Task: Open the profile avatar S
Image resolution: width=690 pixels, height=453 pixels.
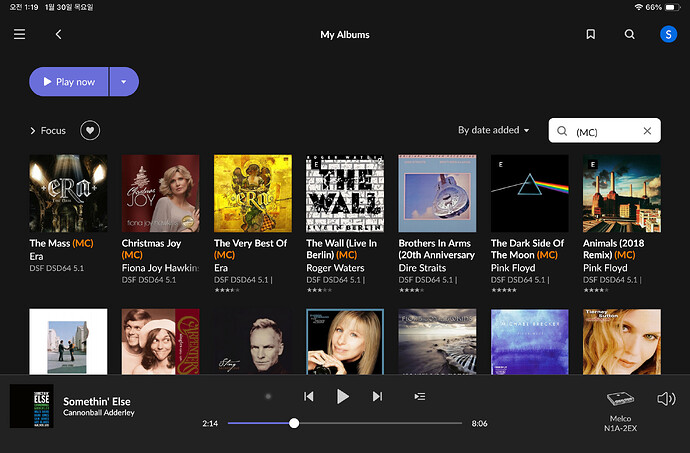Action: click(668, 34)
